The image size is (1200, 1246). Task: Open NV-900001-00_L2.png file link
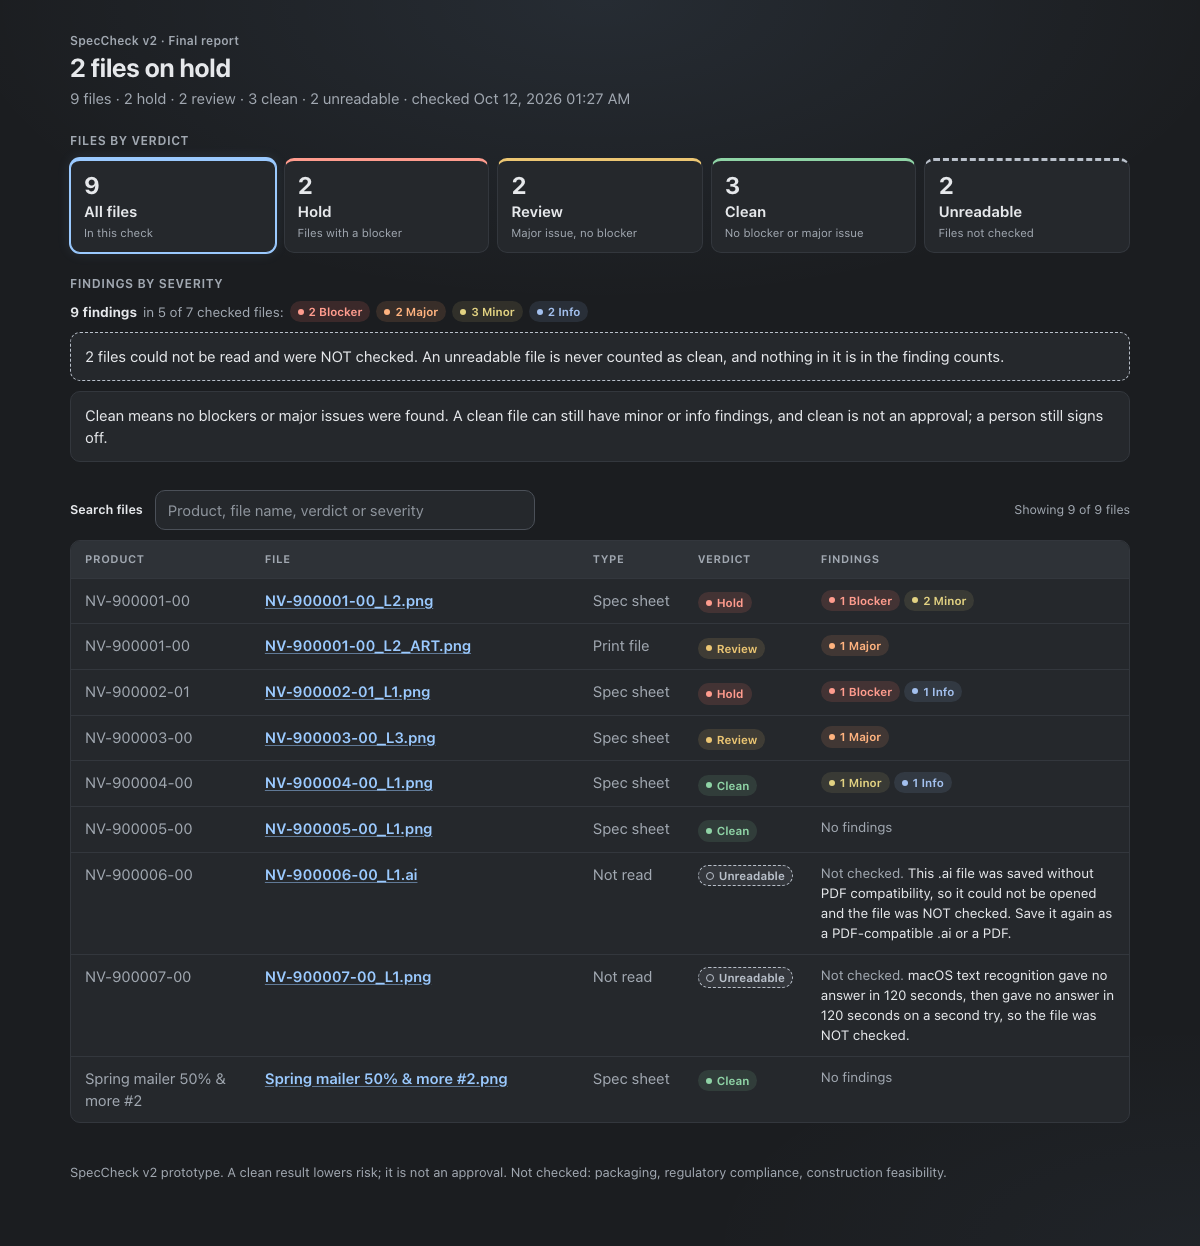[349, 601]
